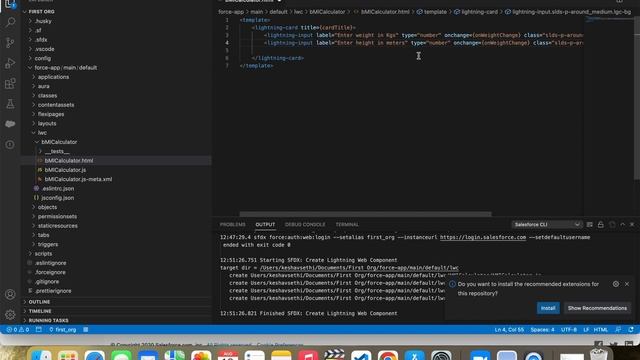Expand the triggers folder
Image resolution: width=640 pixels, height=360 pixels.
(x=48, y=244)
